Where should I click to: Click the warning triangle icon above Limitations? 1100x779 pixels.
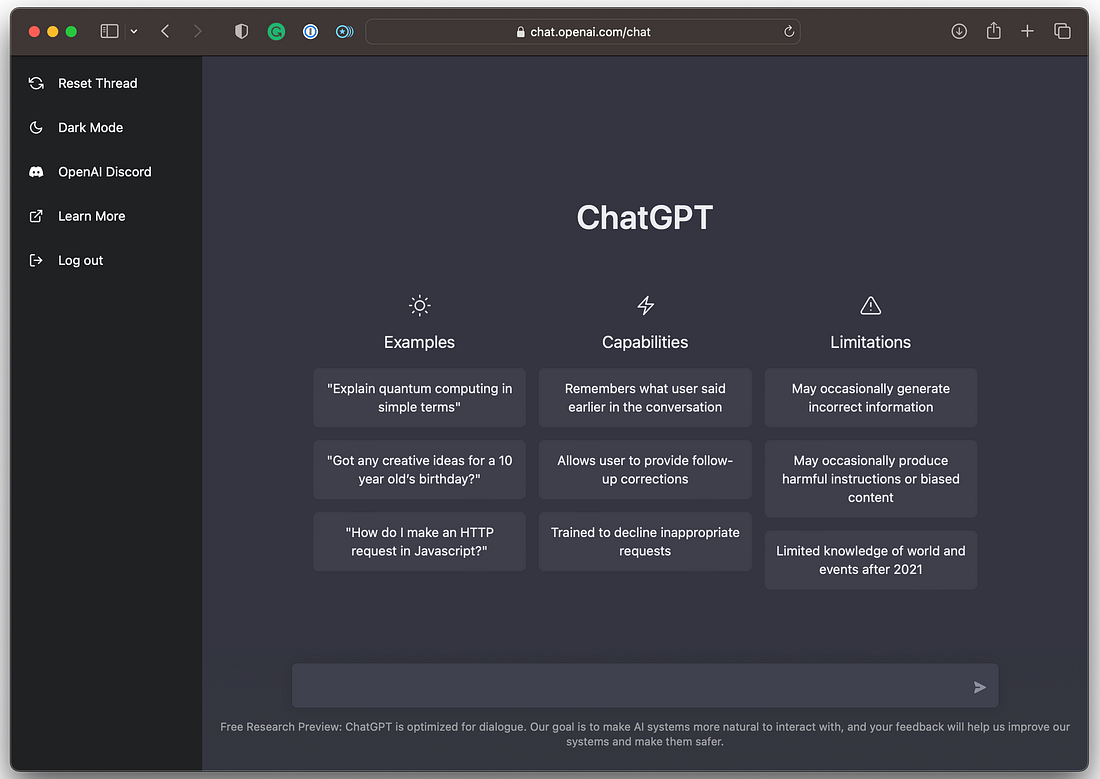pyautogui.click(x=871, y=305)
